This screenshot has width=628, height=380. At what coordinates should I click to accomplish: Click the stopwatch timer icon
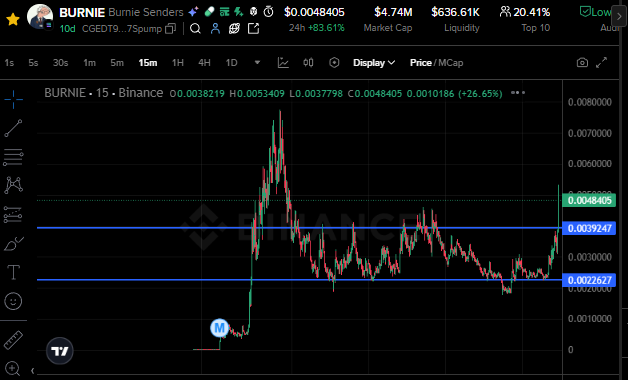[x=268, y=12]
